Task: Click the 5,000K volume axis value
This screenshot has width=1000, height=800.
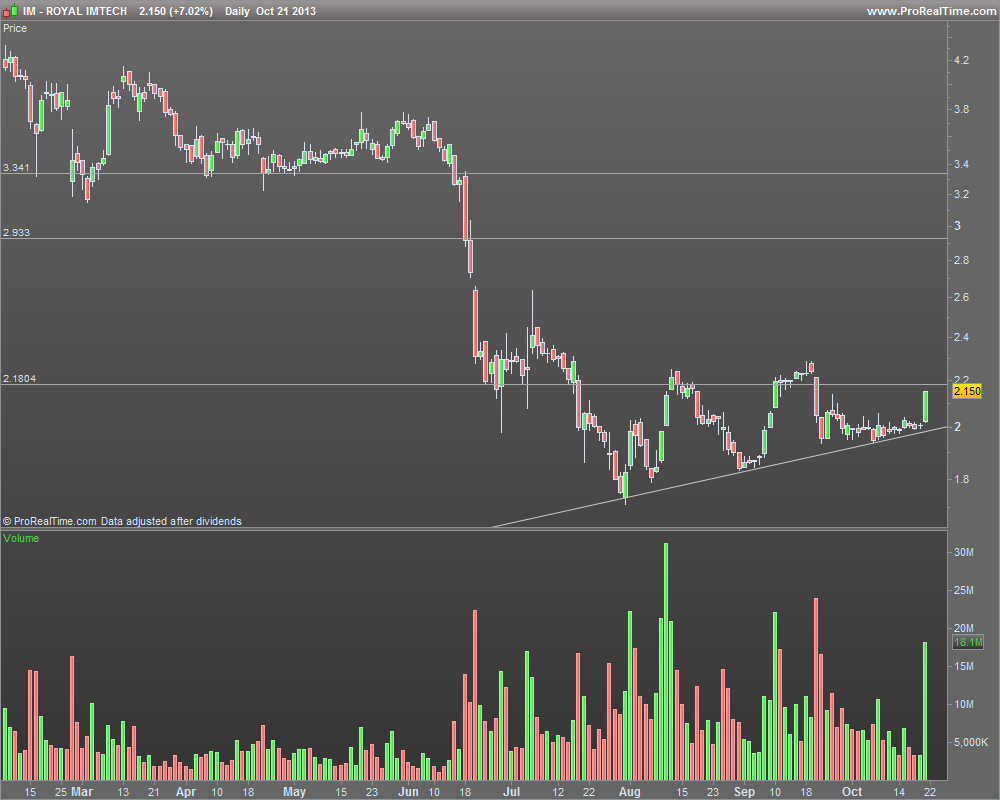Action: point(971,743)
